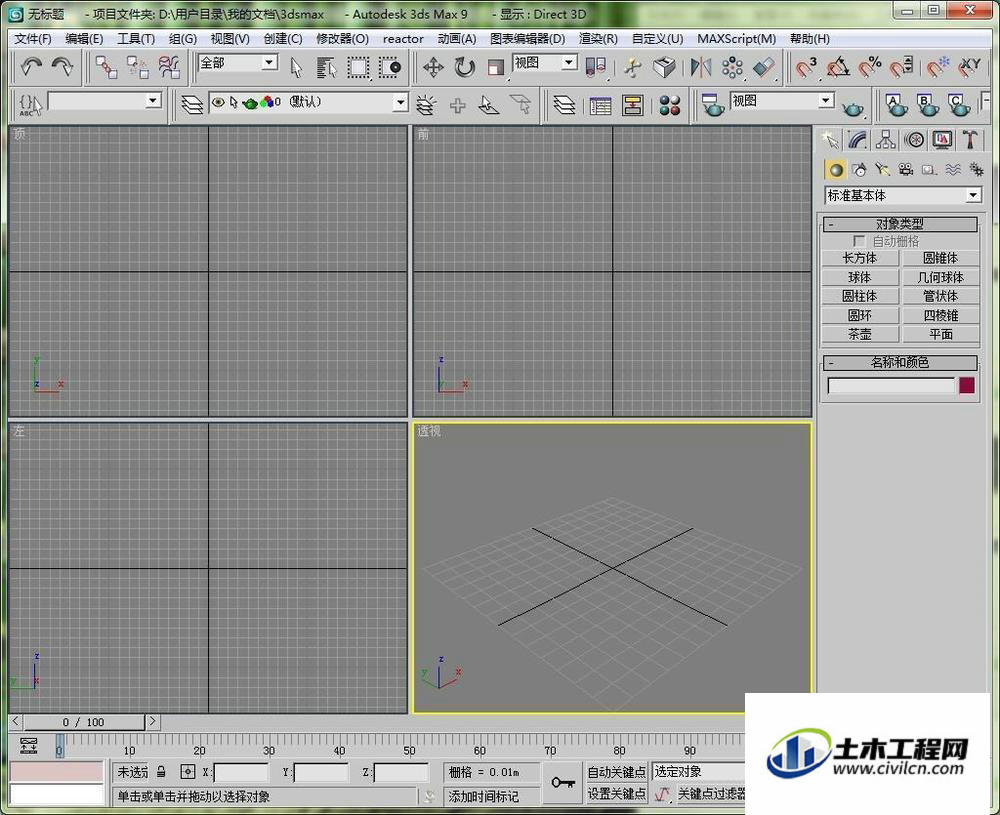Activate the Select and Move tool
Image resolution: width=1000 pixels, height=815 pixels.
433,68
